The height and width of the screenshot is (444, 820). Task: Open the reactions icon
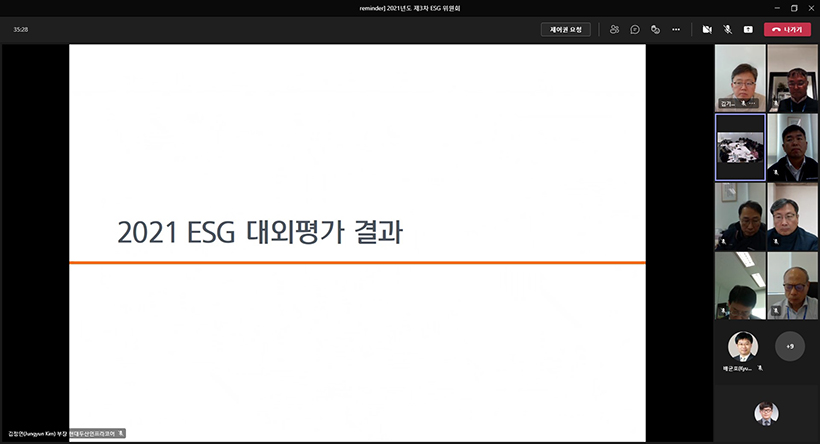655,30
